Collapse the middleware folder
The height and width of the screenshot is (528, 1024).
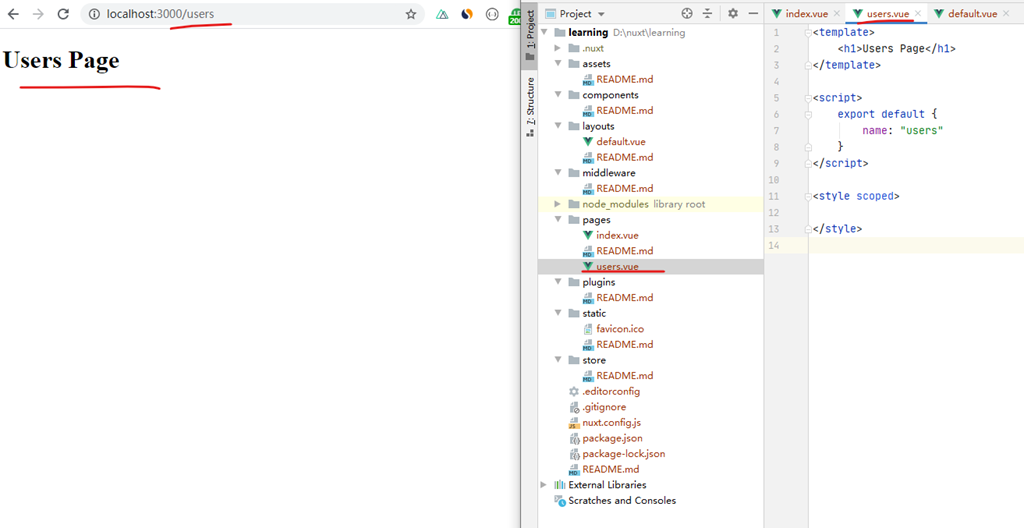(x=558, y=173)
